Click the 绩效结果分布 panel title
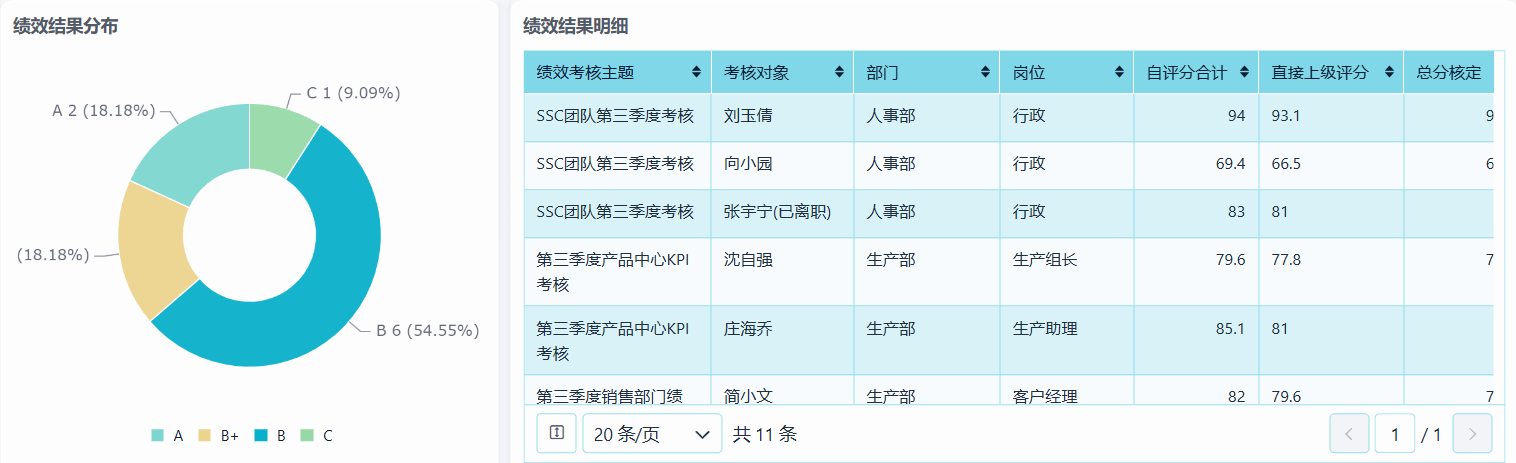1516x463 pixels. pyautogui.click(x=66, y=26)
